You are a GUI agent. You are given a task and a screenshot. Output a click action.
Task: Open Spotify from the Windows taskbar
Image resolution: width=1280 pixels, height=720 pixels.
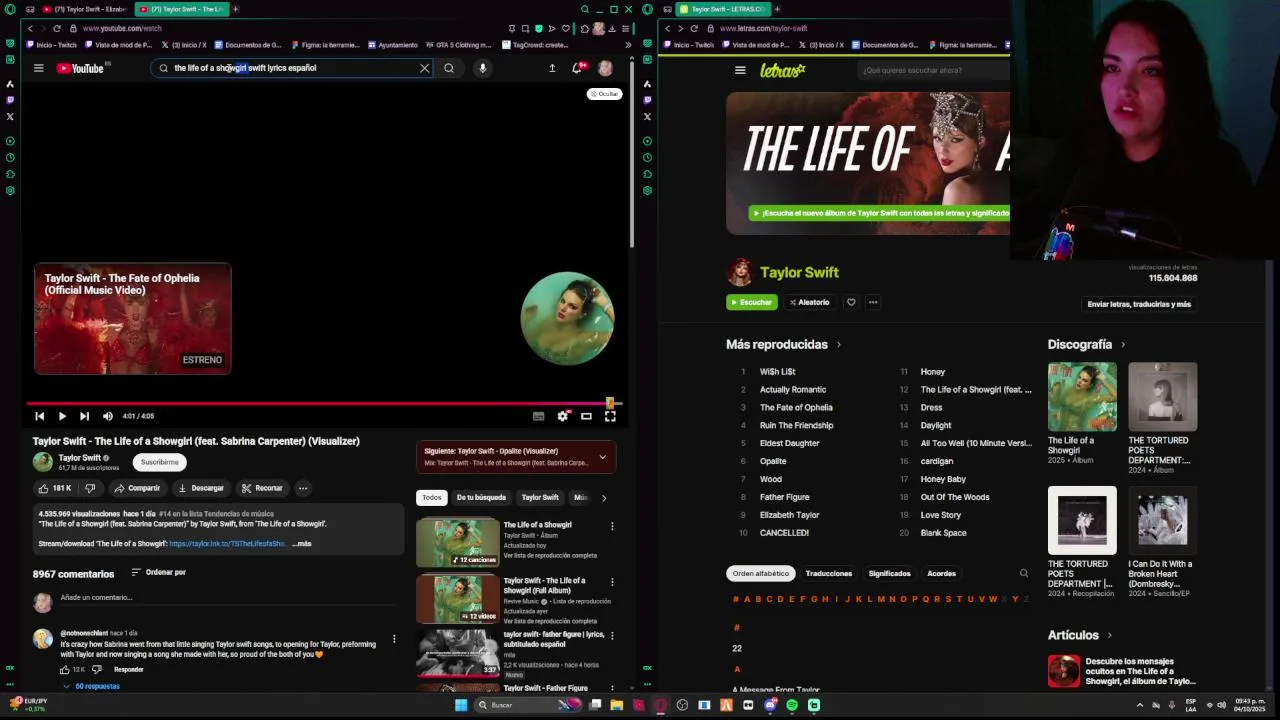pos(792,705)
